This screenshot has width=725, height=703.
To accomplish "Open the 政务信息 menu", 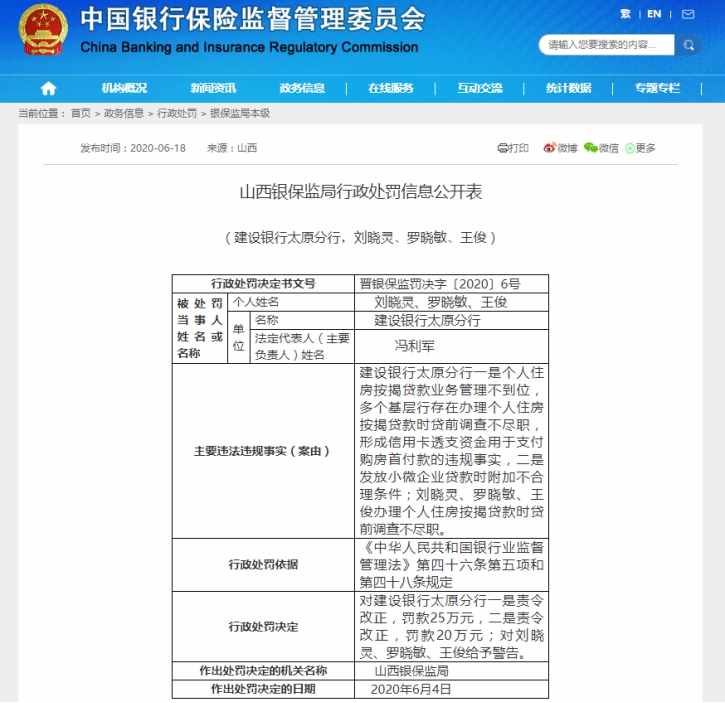I will 302,88.
